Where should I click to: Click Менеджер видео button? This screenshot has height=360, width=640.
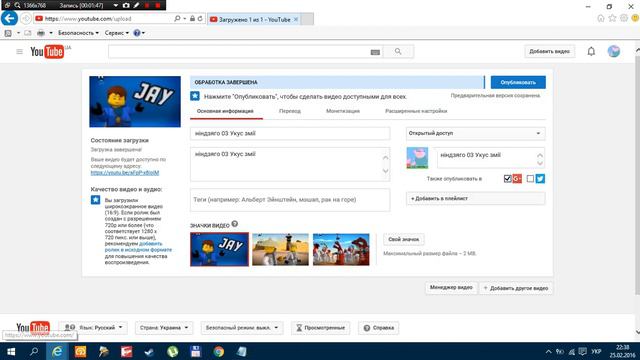451,288
